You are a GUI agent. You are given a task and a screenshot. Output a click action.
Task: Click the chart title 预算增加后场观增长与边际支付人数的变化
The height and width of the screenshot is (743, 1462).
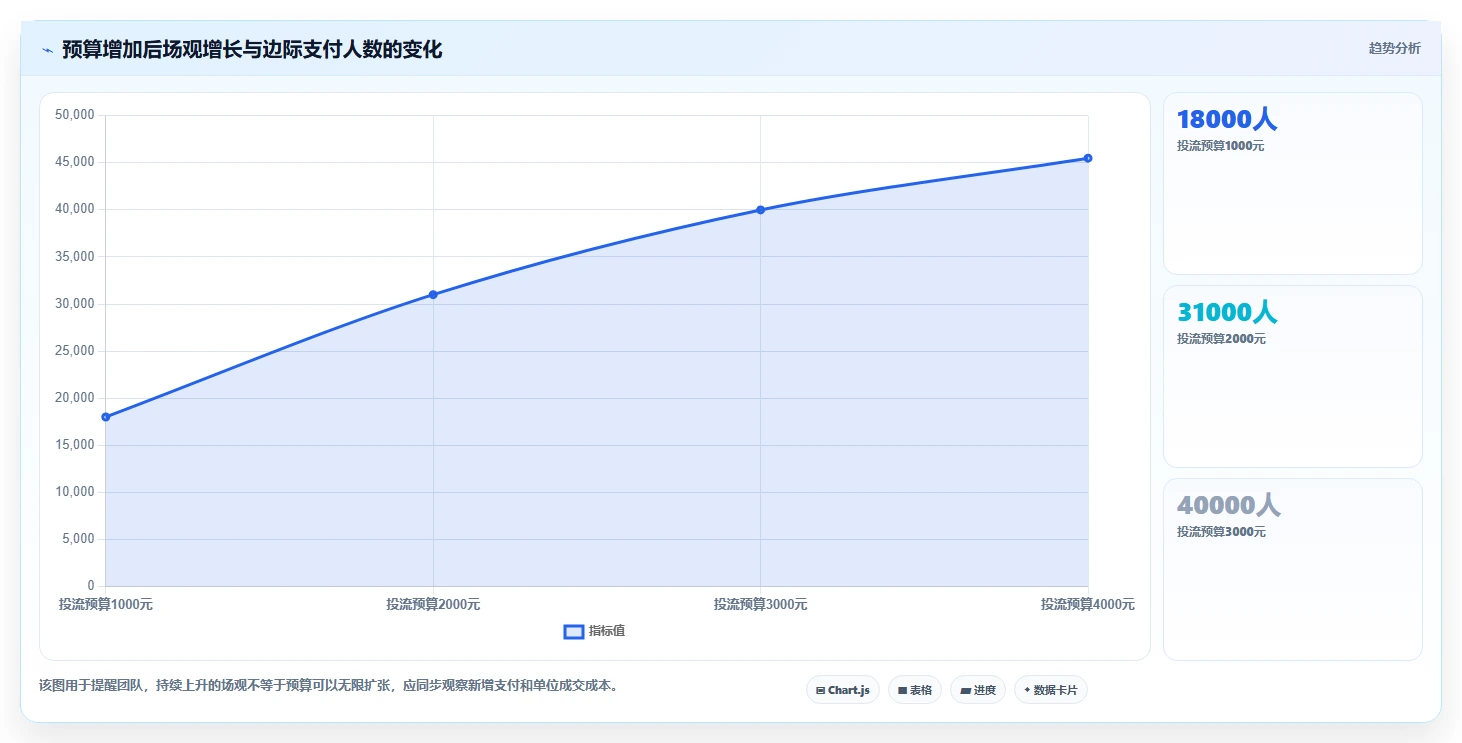pyautogui.click(x=252, y=49)
